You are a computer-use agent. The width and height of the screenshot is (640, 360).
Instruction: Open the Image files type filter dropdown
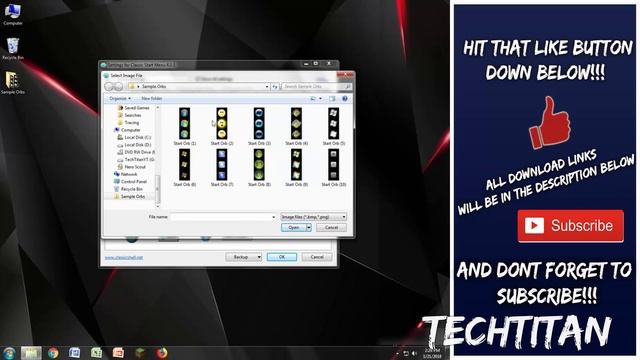313,217
